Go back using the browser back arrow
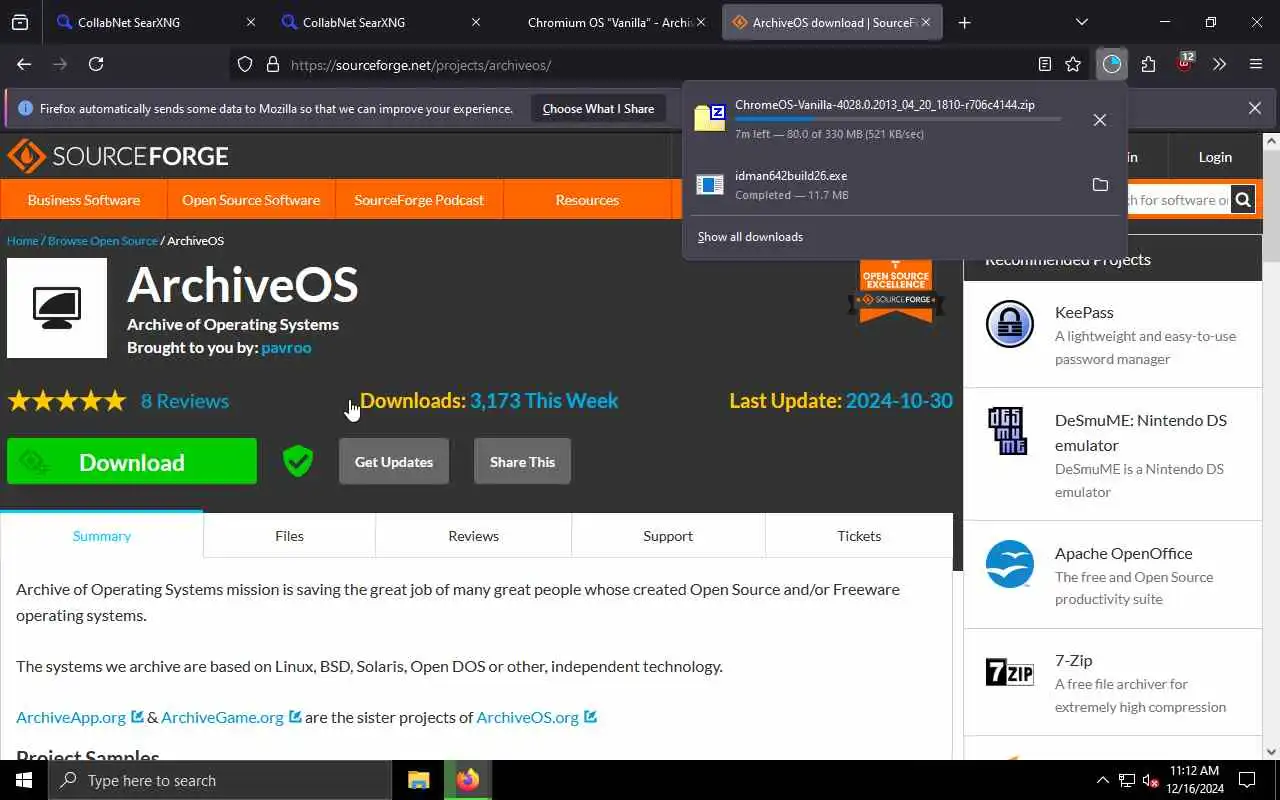This screenshot has height=800, width=1280. tap(24, 64)
